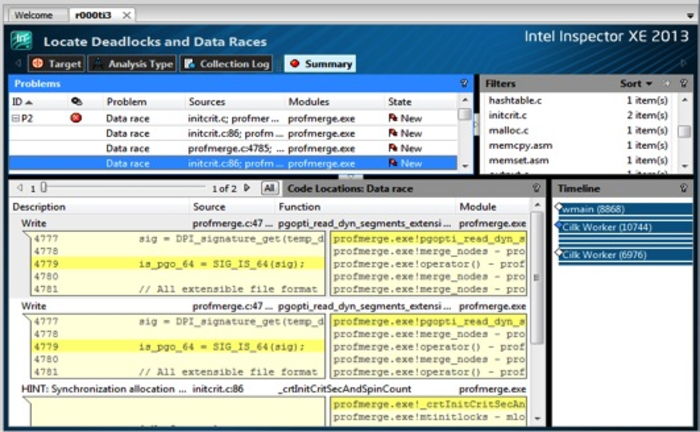Open Timeline pane help icon
This screenshot has width=700, height=432.
683,188
